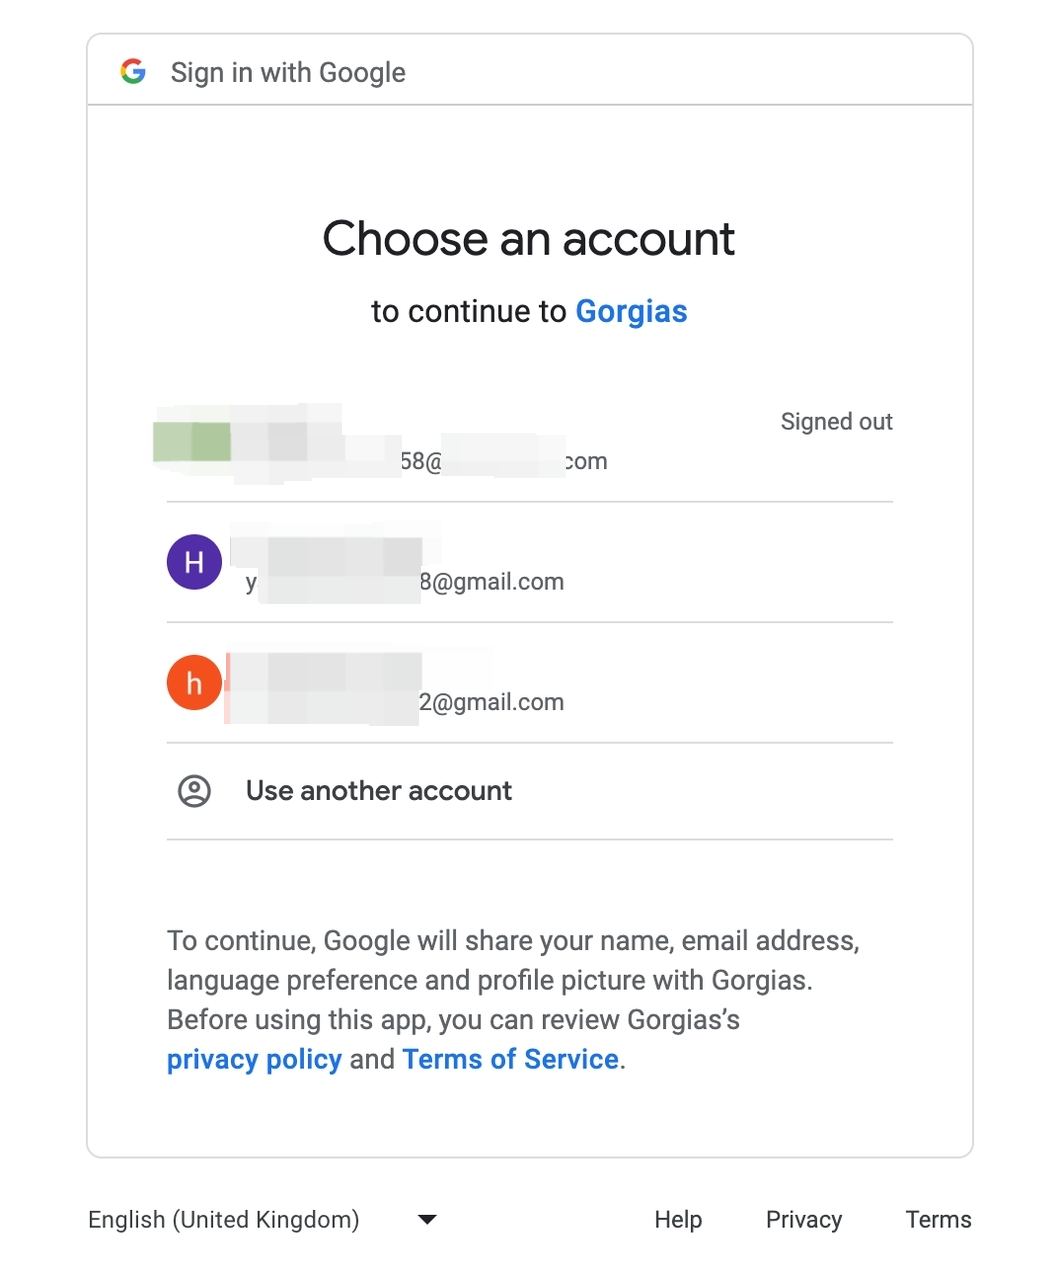Open the Terms of Service link
The image size is (1056, 1280).
(510, 1060)
